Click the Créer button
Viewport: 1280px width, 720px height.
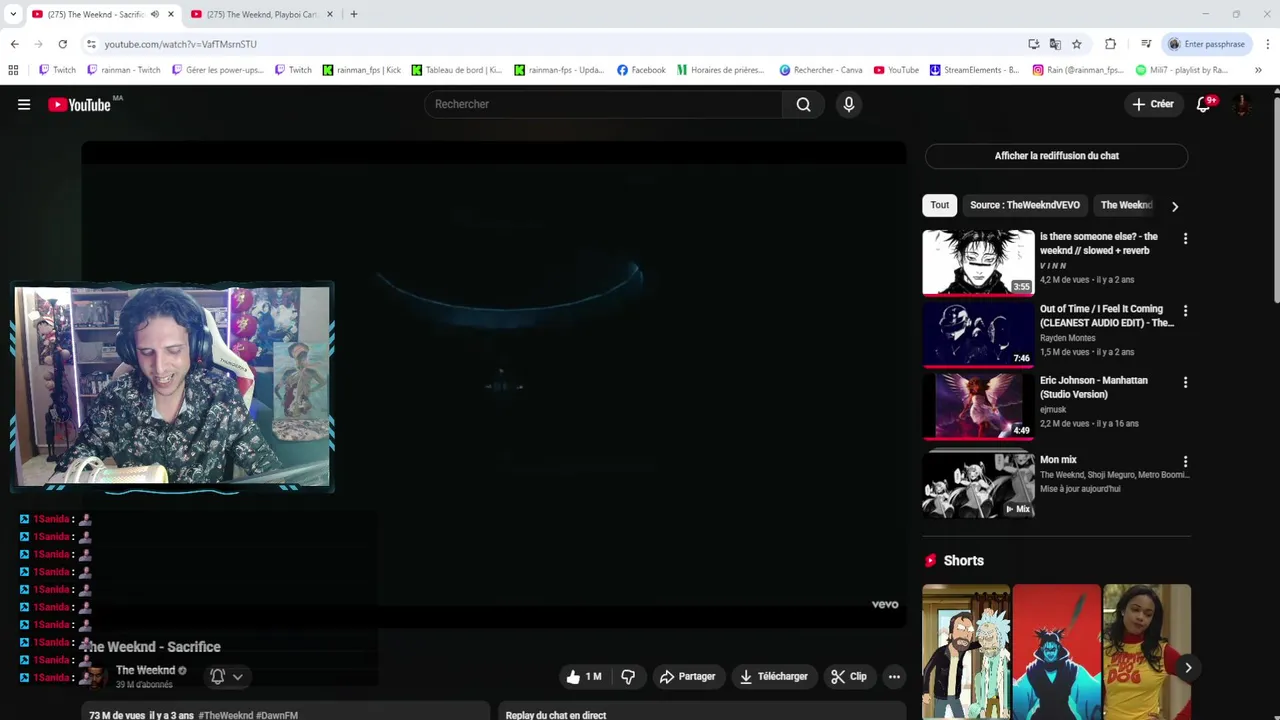[1153, 104]
